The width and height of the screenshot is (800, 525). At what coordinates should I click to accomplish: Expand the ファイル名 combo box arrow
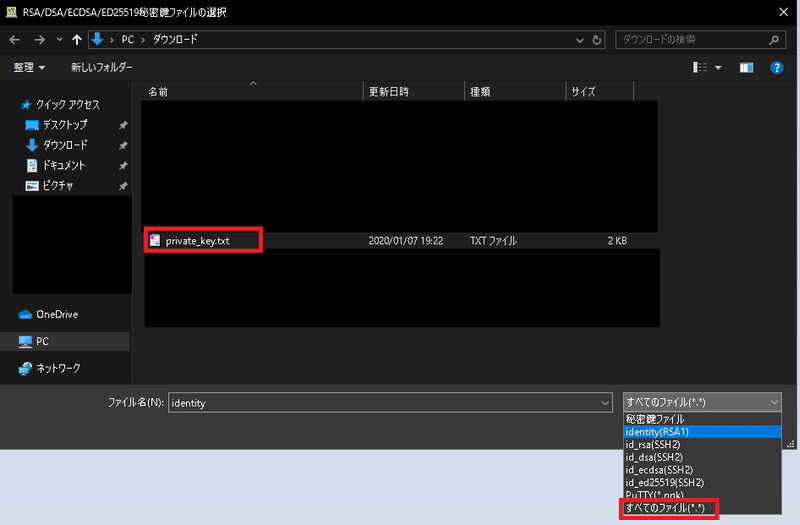[x=605, y=403]
